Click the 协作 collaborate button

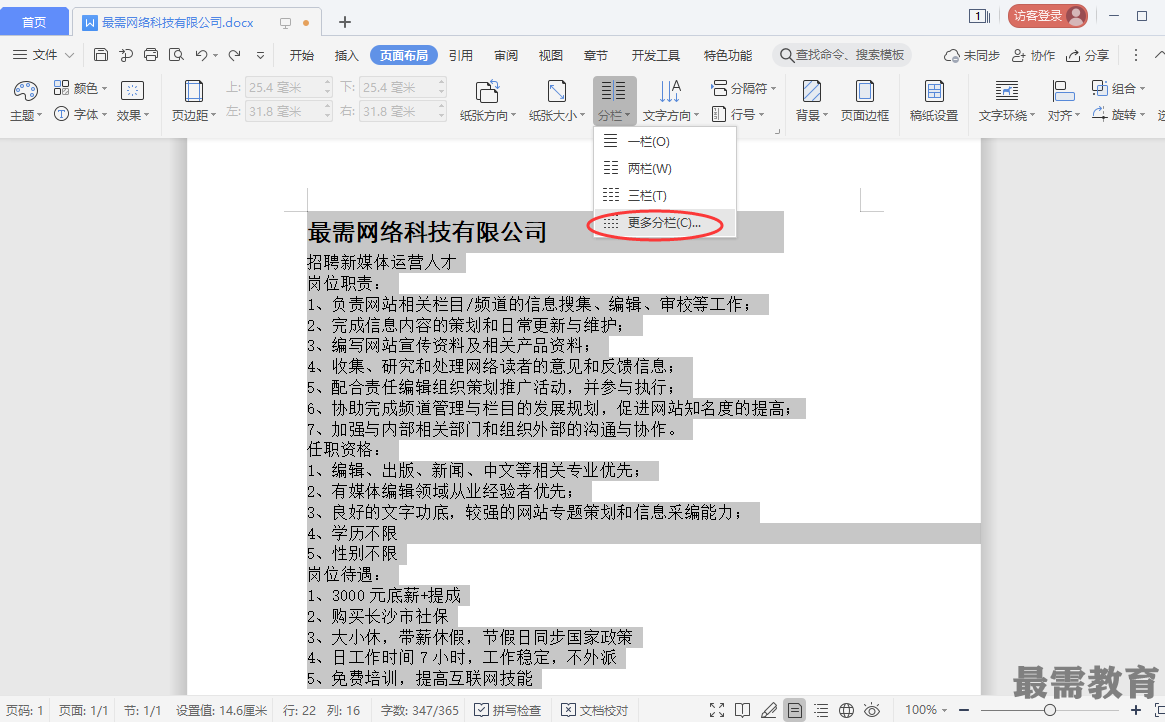point(1033,56)
